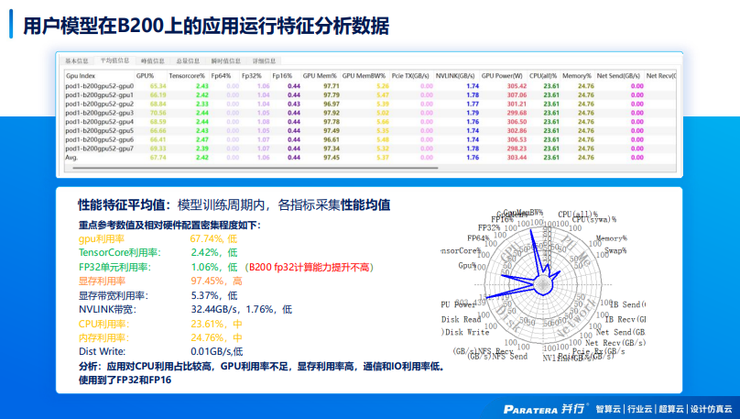Click the value 32.44GB/s，1.76%，低
The image size is (740, 419).
(242, 310)
